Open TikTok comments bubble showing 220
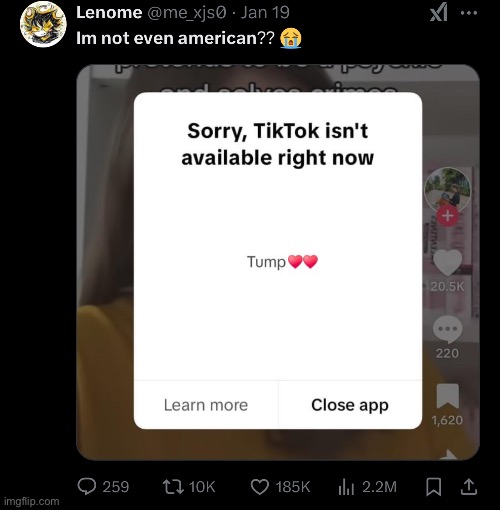Viewport: 500px width, 510px height. (447, 329)
